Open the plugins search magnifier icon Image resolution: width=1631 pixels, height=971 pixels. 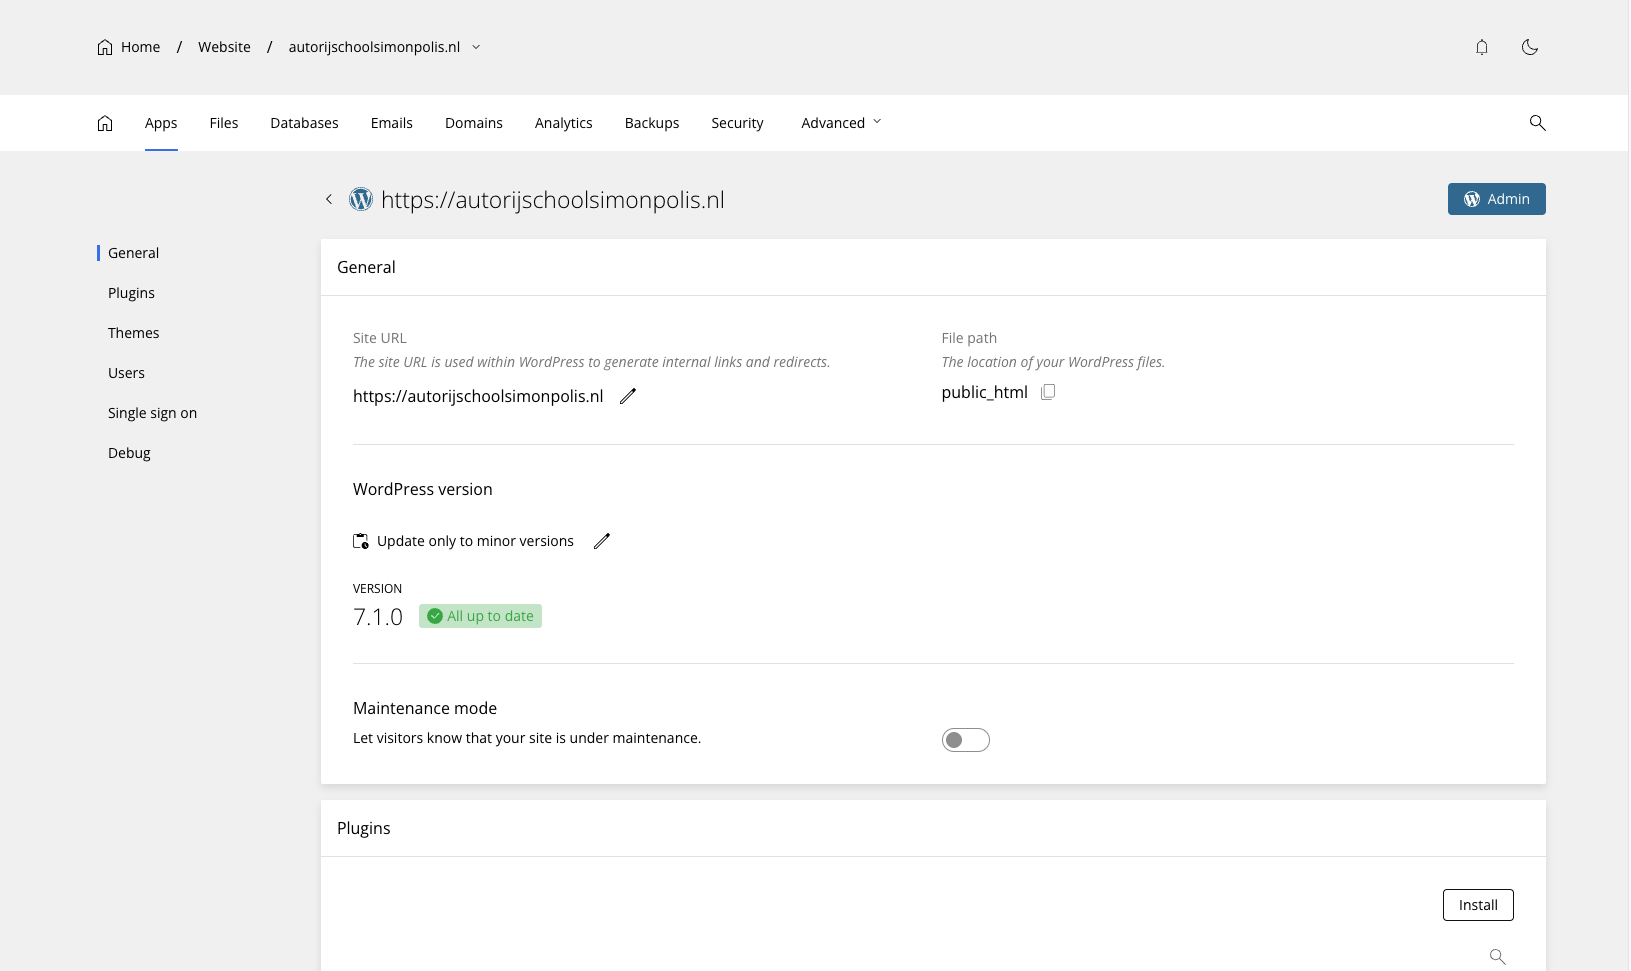point(1498,957)
